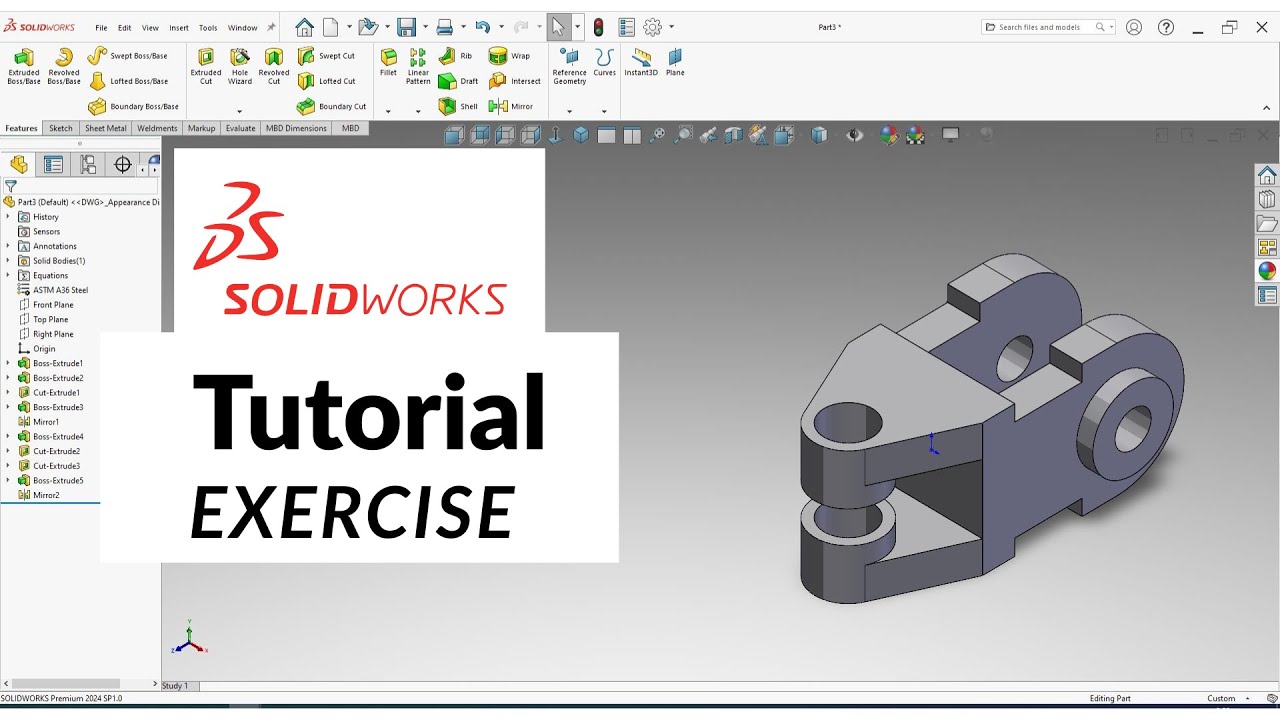Insert a reference Plane
This screenshot has height=720, width=1280.
(x=676, y=62)
